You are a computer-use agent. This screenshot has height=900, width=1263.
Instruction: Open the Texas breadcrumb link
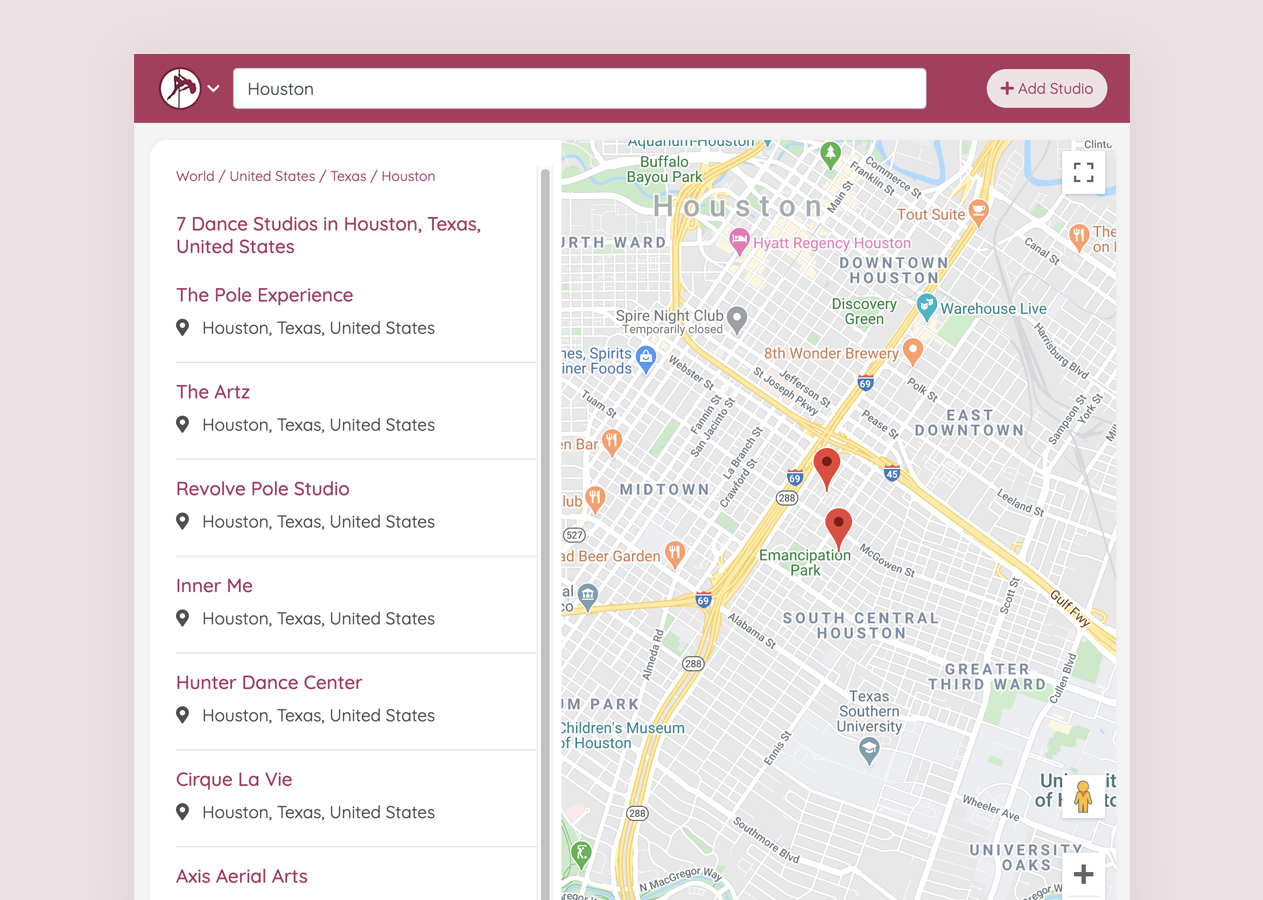tap(348, 176)
